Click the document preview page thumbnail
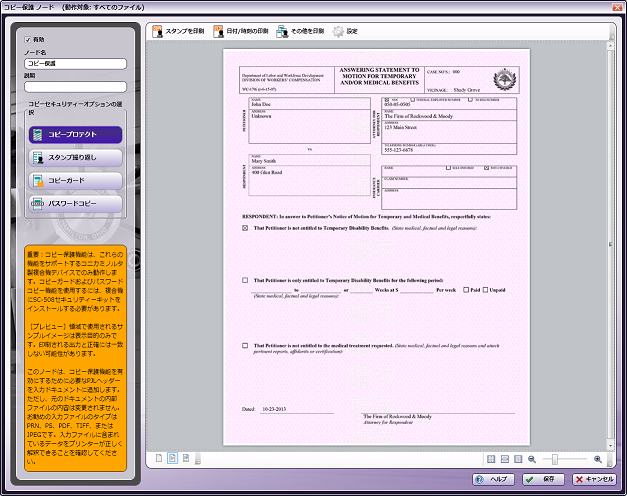Viewport: 627px width, 496px height. (377, 247)
